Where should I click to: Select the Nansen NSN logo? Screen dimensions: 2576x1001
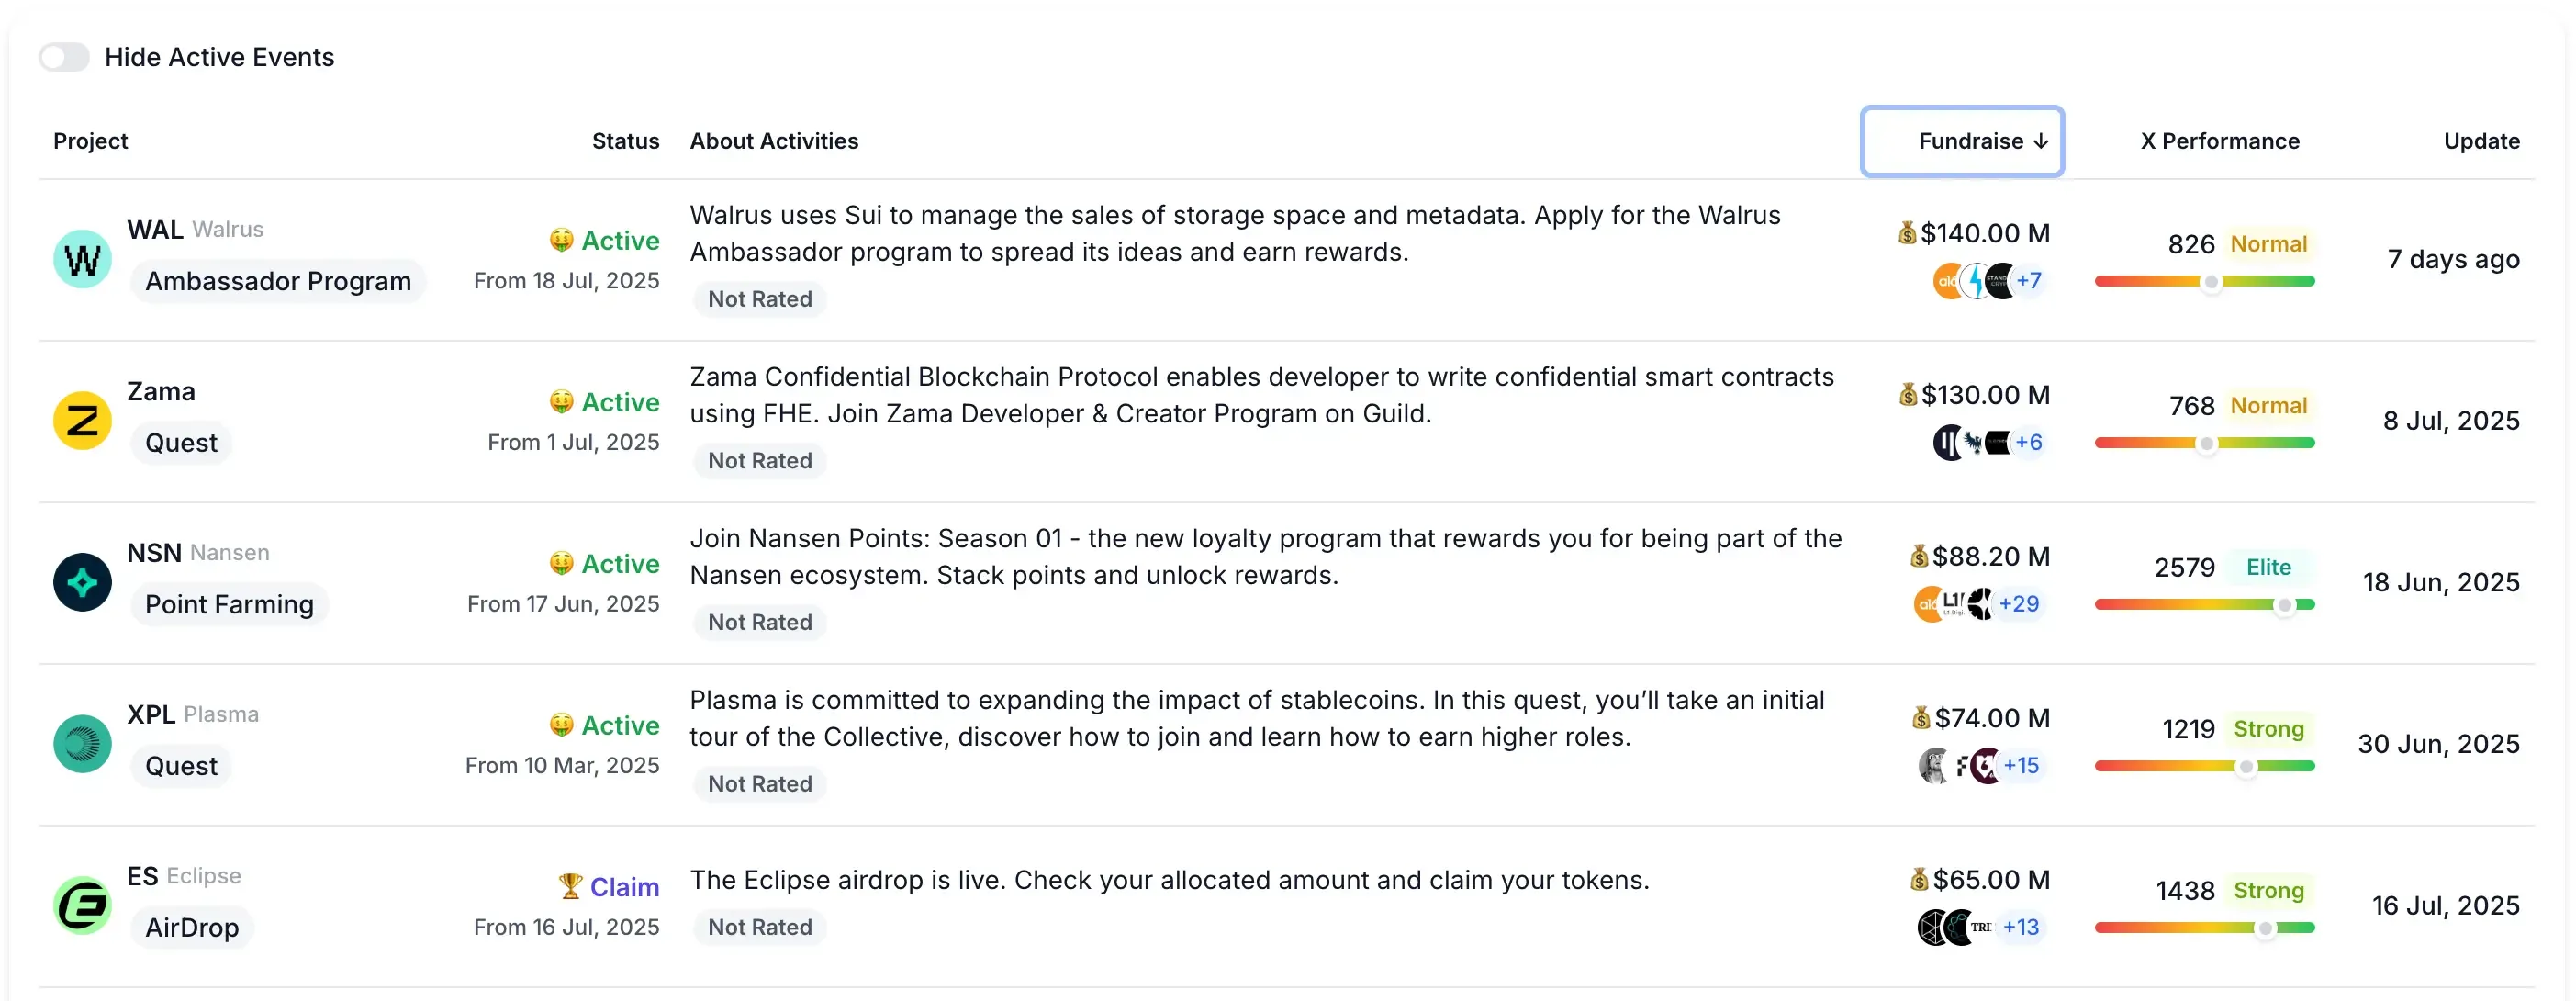point(81,581)
